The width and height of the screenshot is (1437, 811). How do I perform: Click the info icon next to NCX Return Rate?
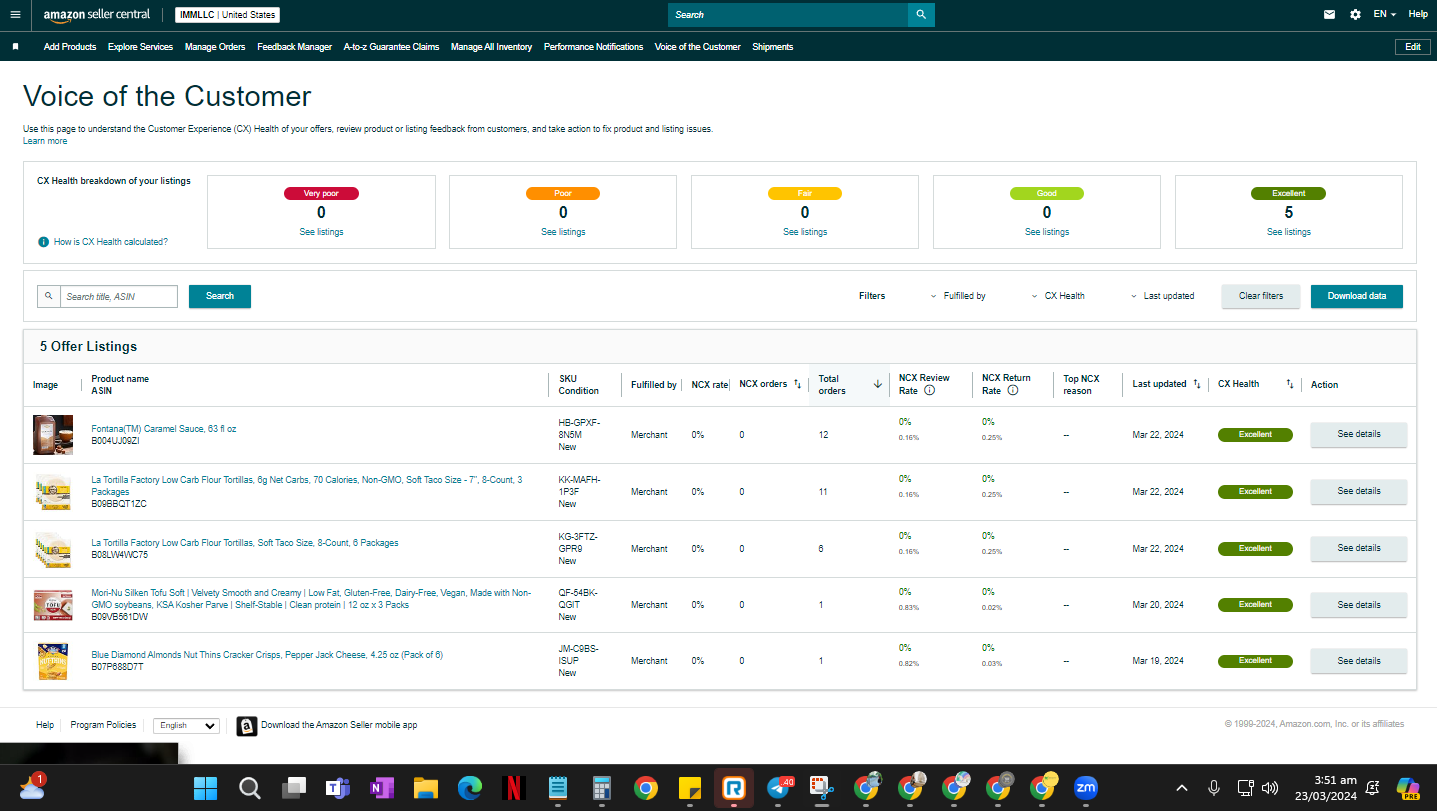pos(1013,391)
